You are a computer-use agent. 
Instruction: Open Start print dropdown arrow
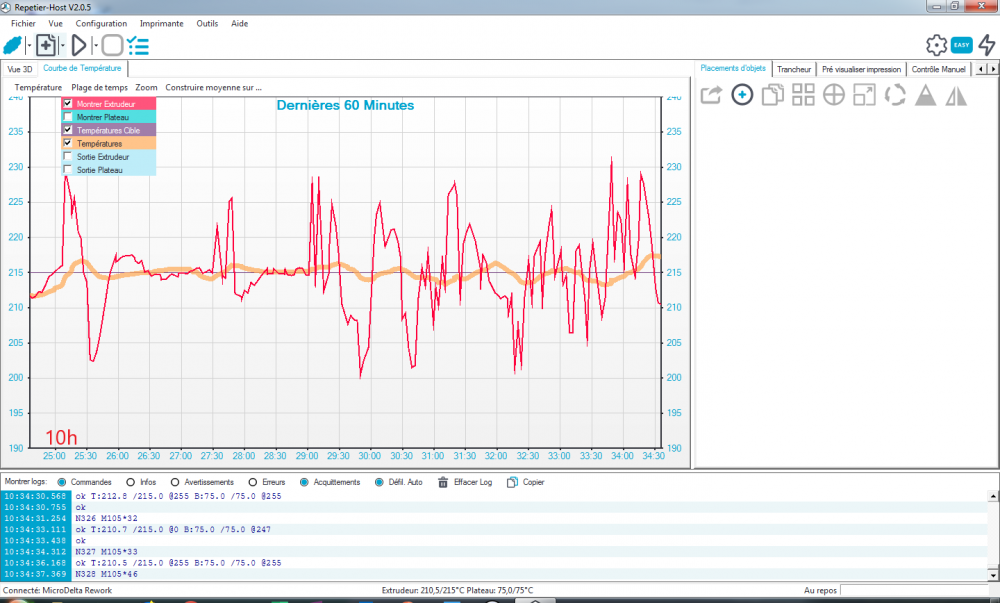pyautogui.click(x=95, y=45)
